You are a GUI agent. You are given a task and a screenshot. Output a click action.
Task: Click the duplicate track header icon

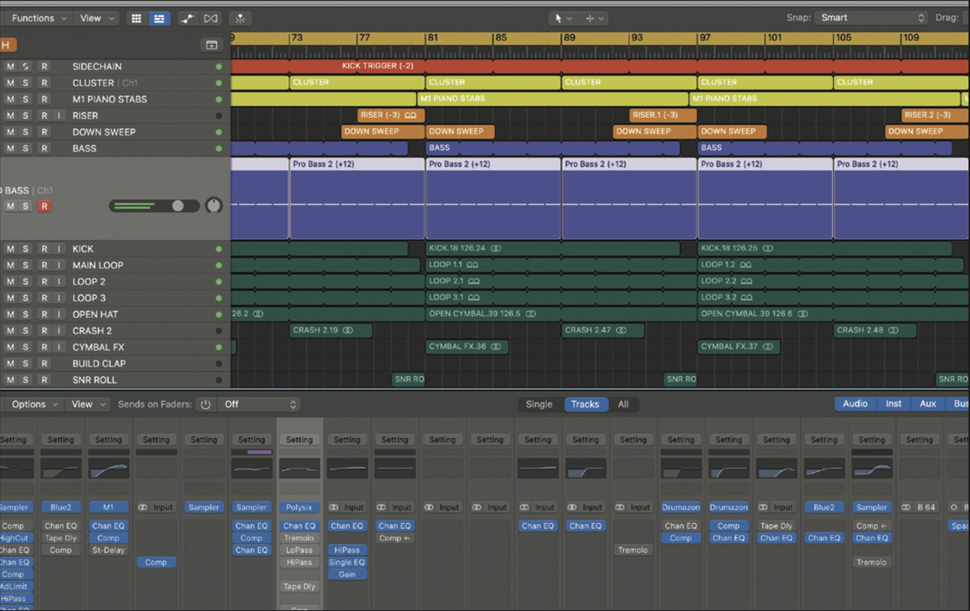211,45
